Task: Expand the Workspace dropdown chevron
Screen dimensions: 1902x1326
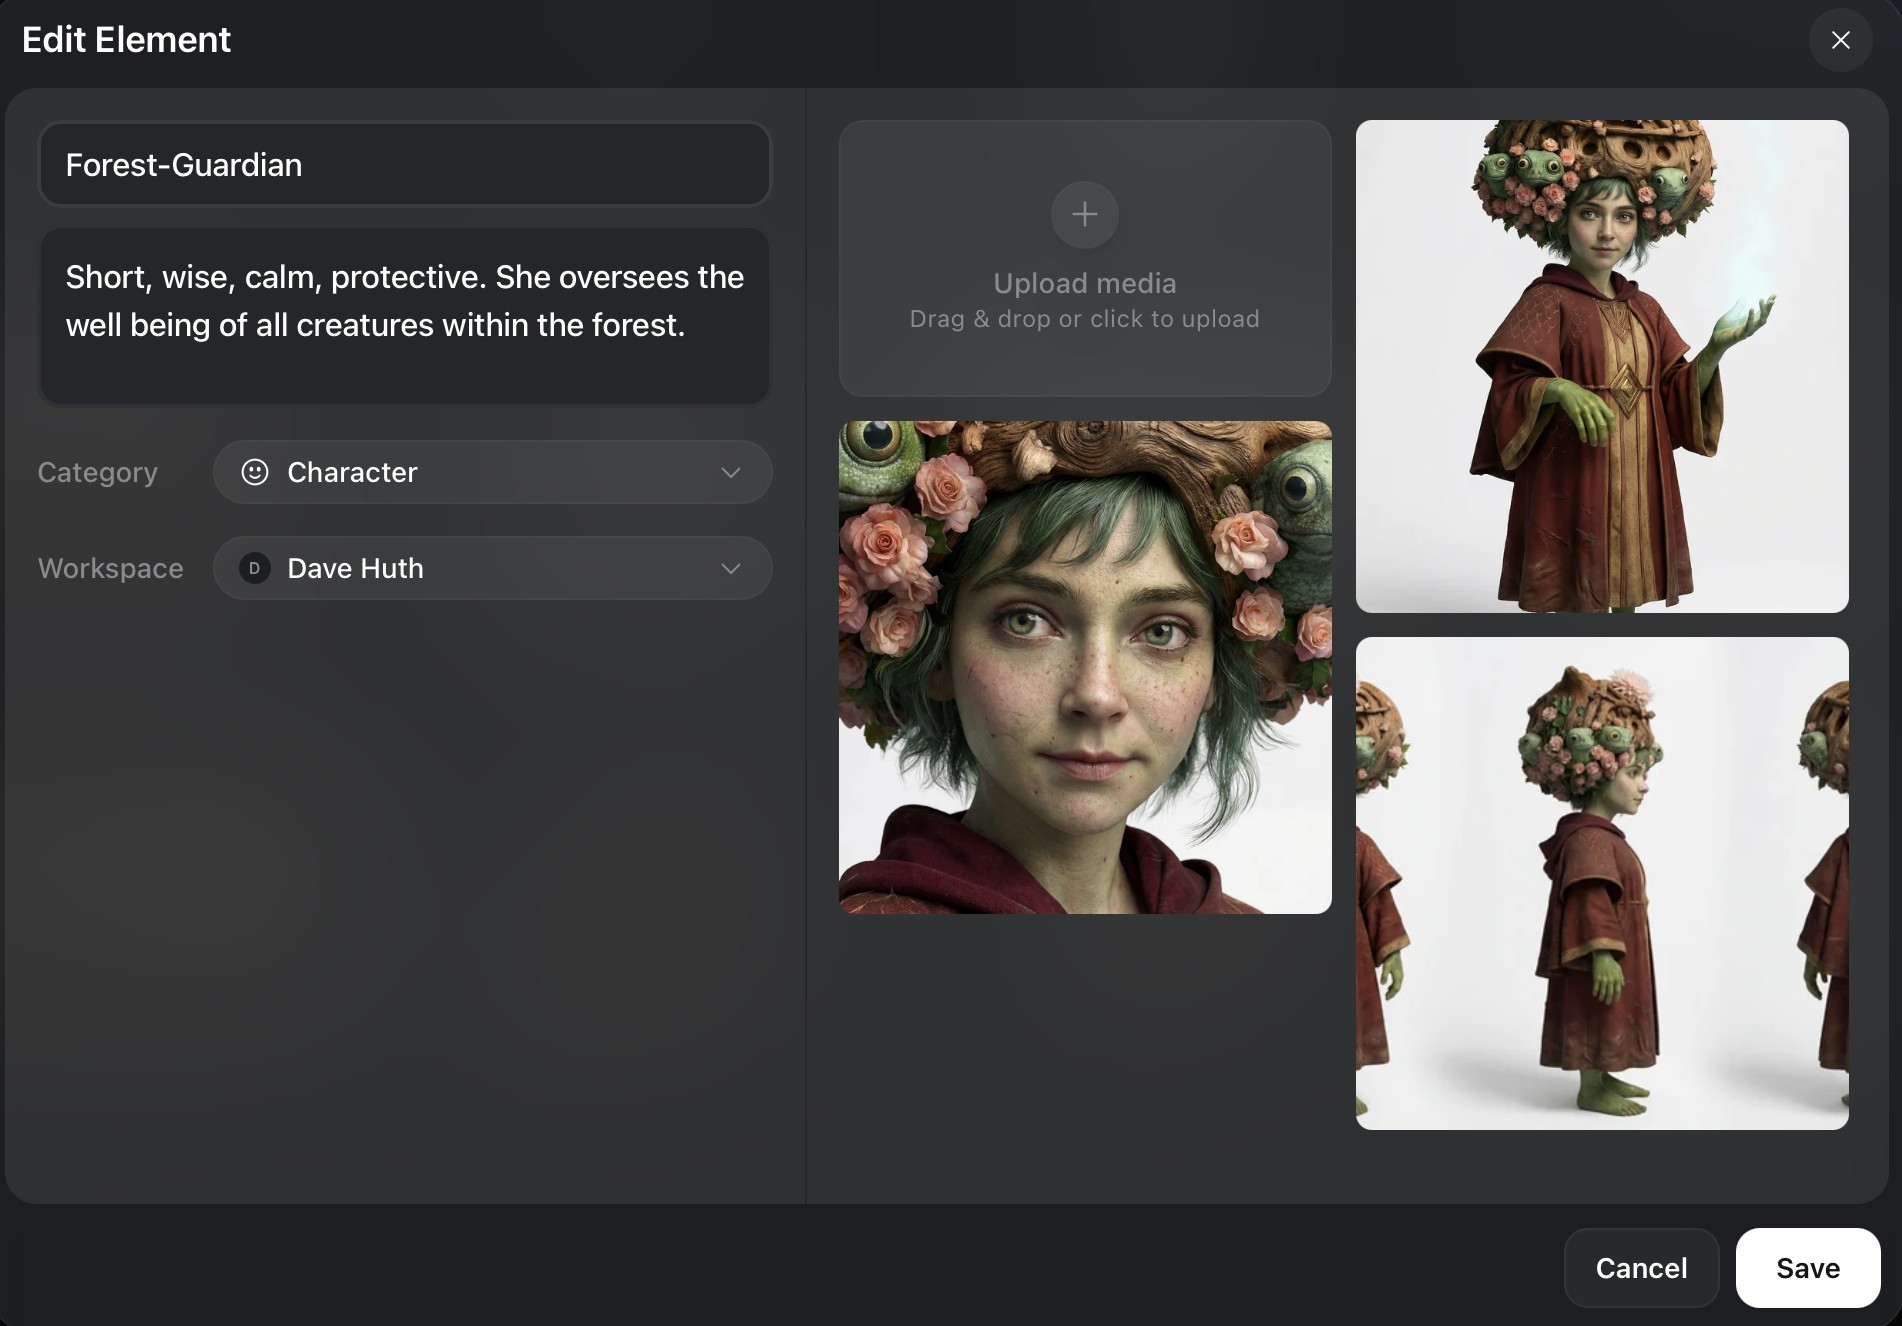Action: 731,568
